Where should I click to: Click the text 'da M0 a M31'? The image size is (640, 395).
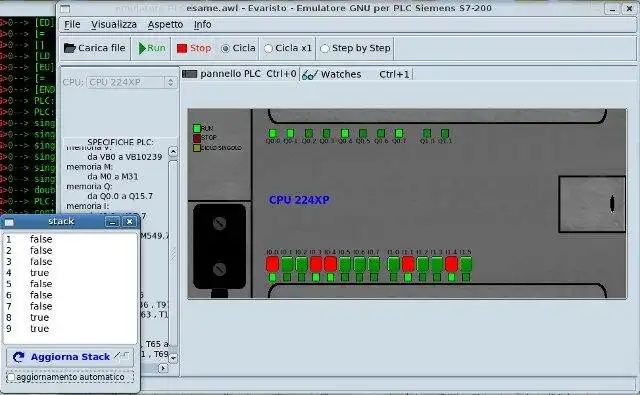(x=113, y=177)
